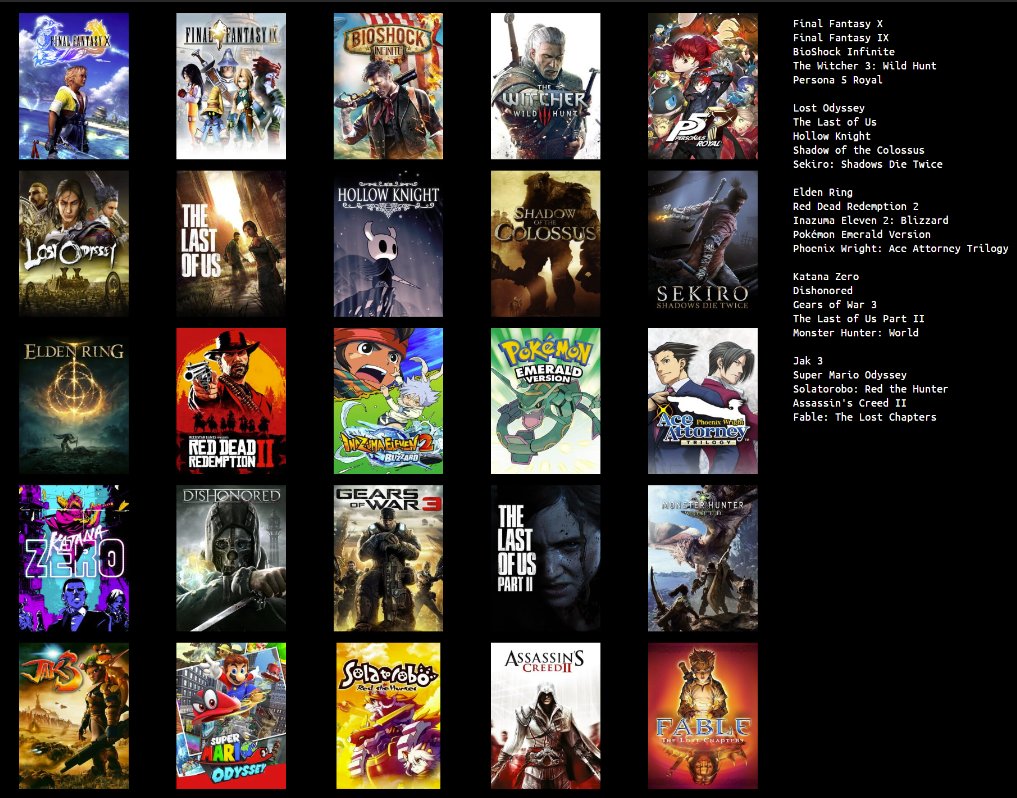Image resolution: width=1017 pixels, height=798 pixels.
Task: Click 'Fable: The Lost Chapters' text line
Action: (x=865, y=417)
